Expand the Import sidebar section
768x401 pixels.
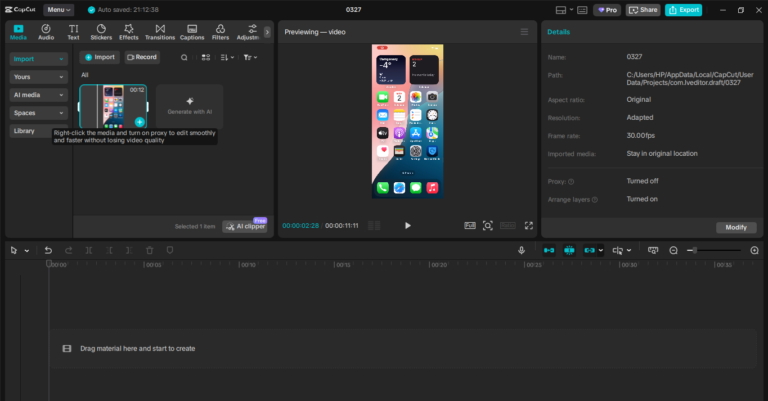coord(38,59)
